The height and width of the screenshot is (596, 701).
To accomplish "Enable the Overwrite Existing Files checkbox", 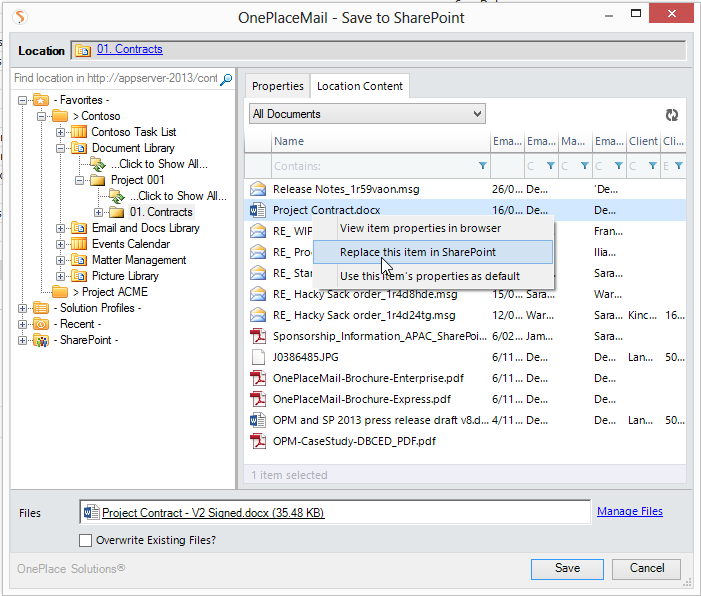I will (x=86, y=541).
